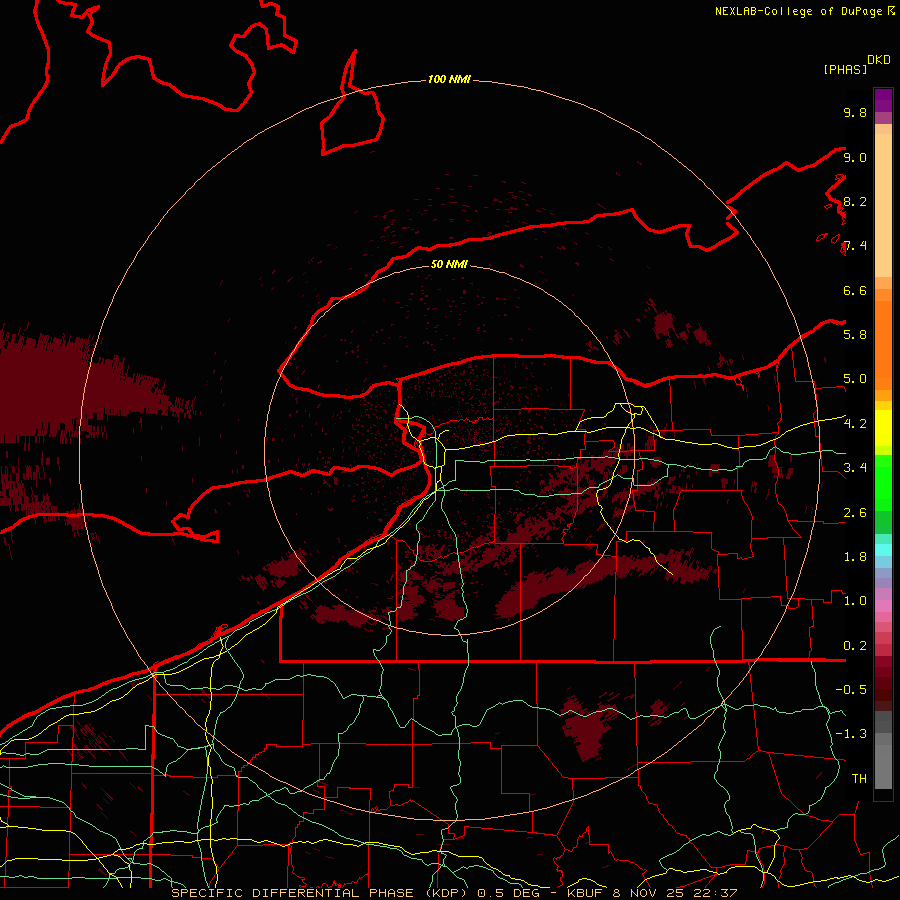Viewport: 900px width, 900px height.
Task: Click the 1.0 value on the color scale
Action: (855, 601)
